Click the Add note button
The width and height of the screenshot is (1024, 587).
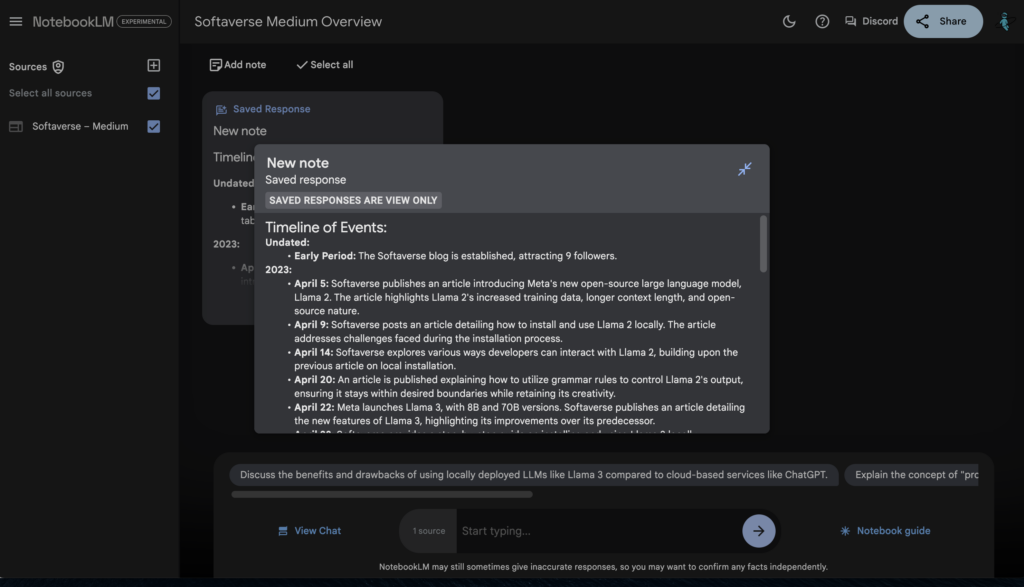point(237,65)
